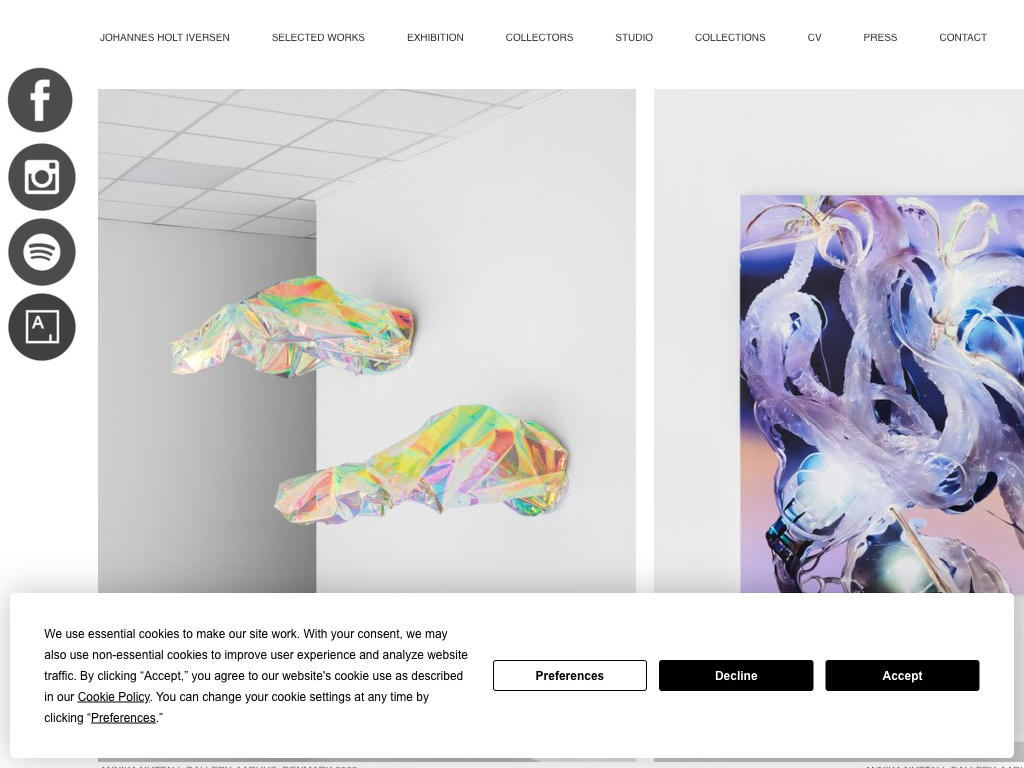The height and width of the screenshot is (768, 1024).
Task: Open the Studio page
Action: (x=634, y=38)
